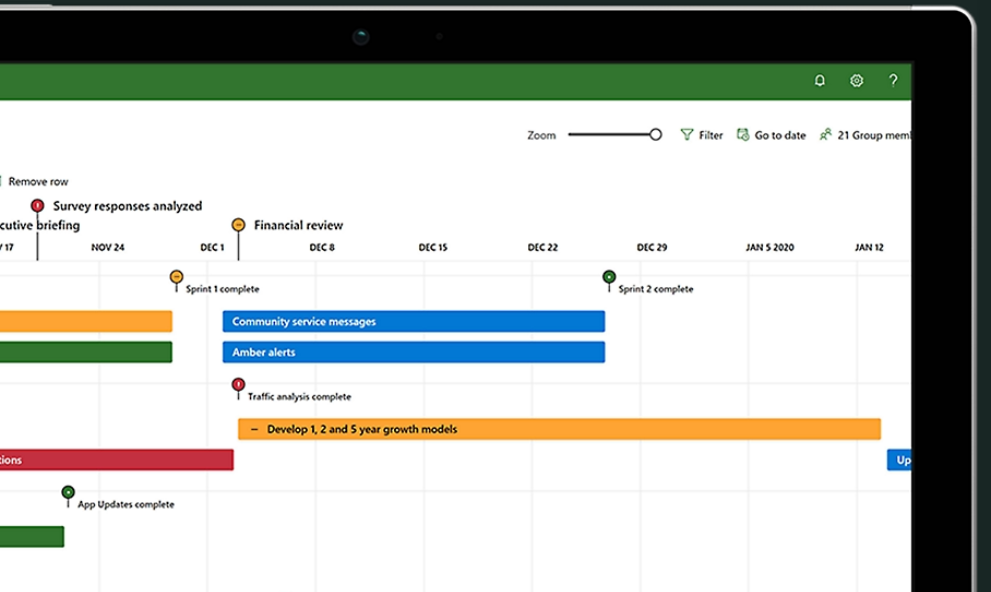Click the DEC 22 date header
Screen dimensions: 991x592
(542, 247)
